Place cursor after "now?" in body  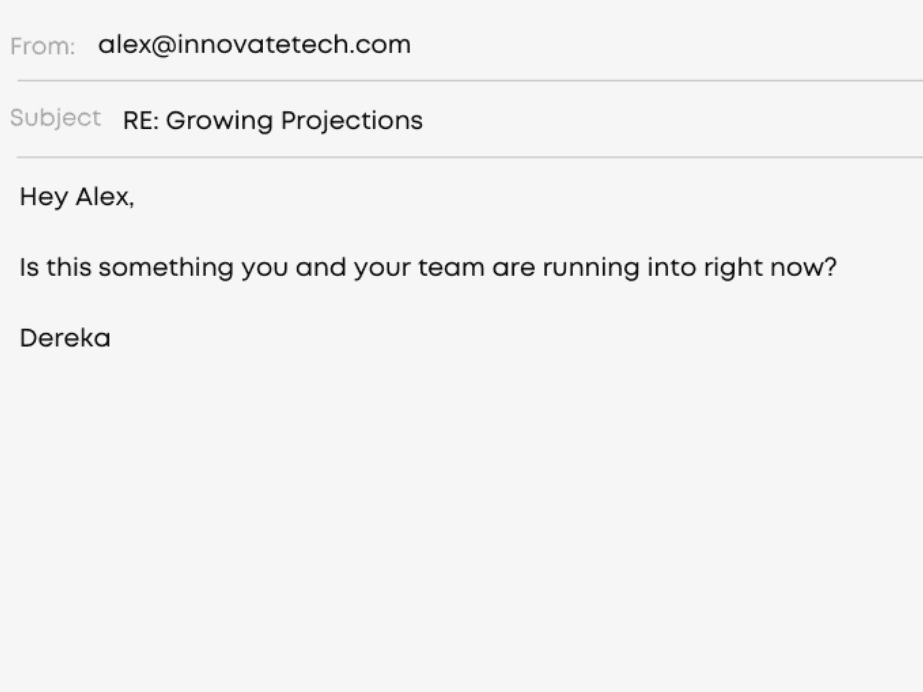click(x=838, y=268)
